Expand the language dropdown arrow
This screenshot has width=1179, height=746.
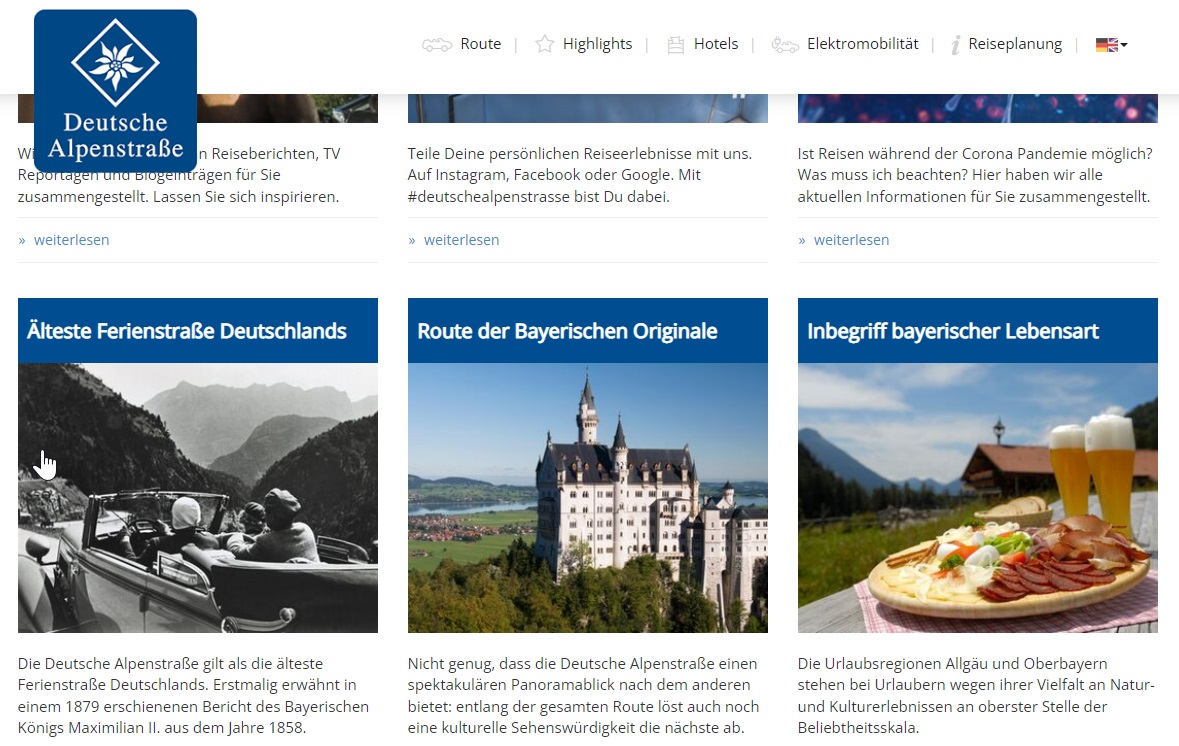[1124, 45]
